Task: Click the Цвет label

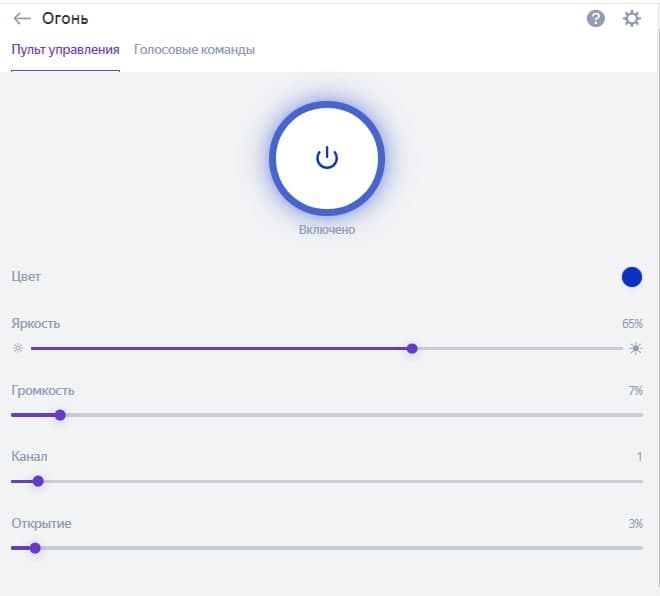Action: pos(26,277)
